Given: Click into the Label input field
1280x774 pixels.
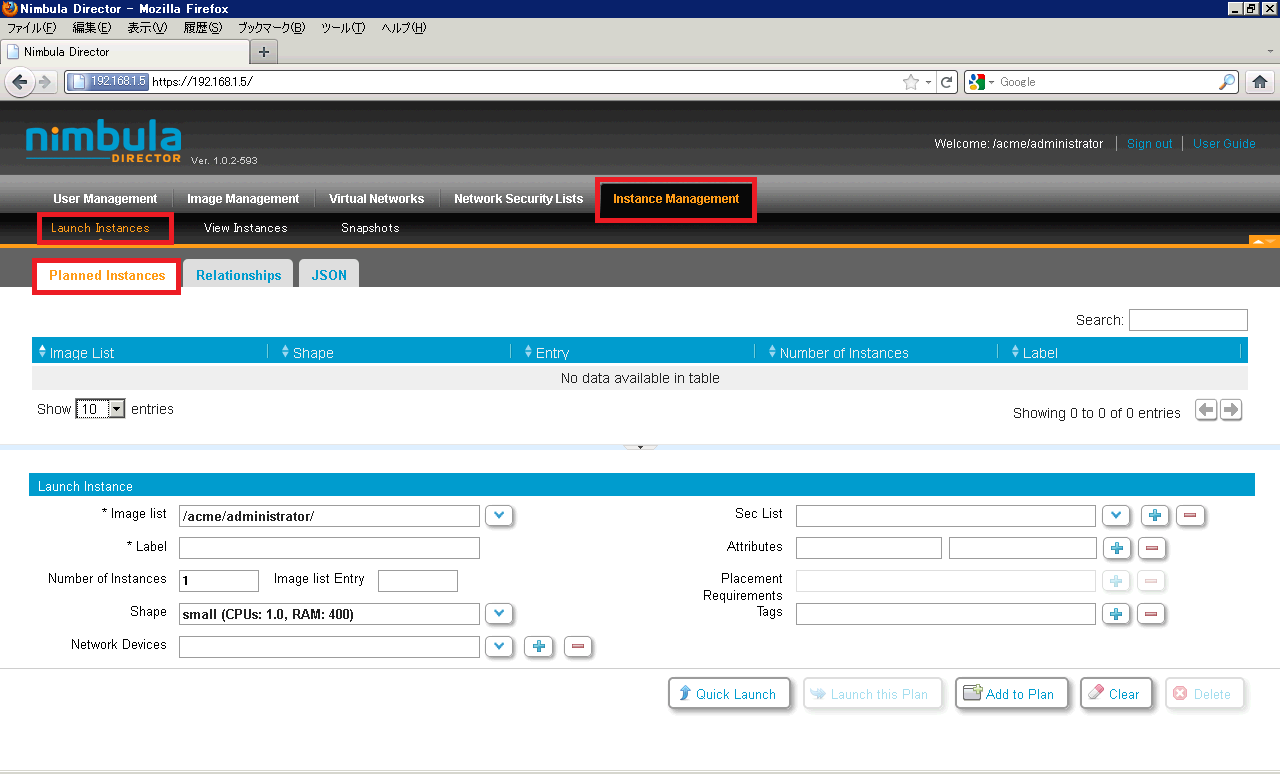Looking at the screenshot, I should 329,548.
